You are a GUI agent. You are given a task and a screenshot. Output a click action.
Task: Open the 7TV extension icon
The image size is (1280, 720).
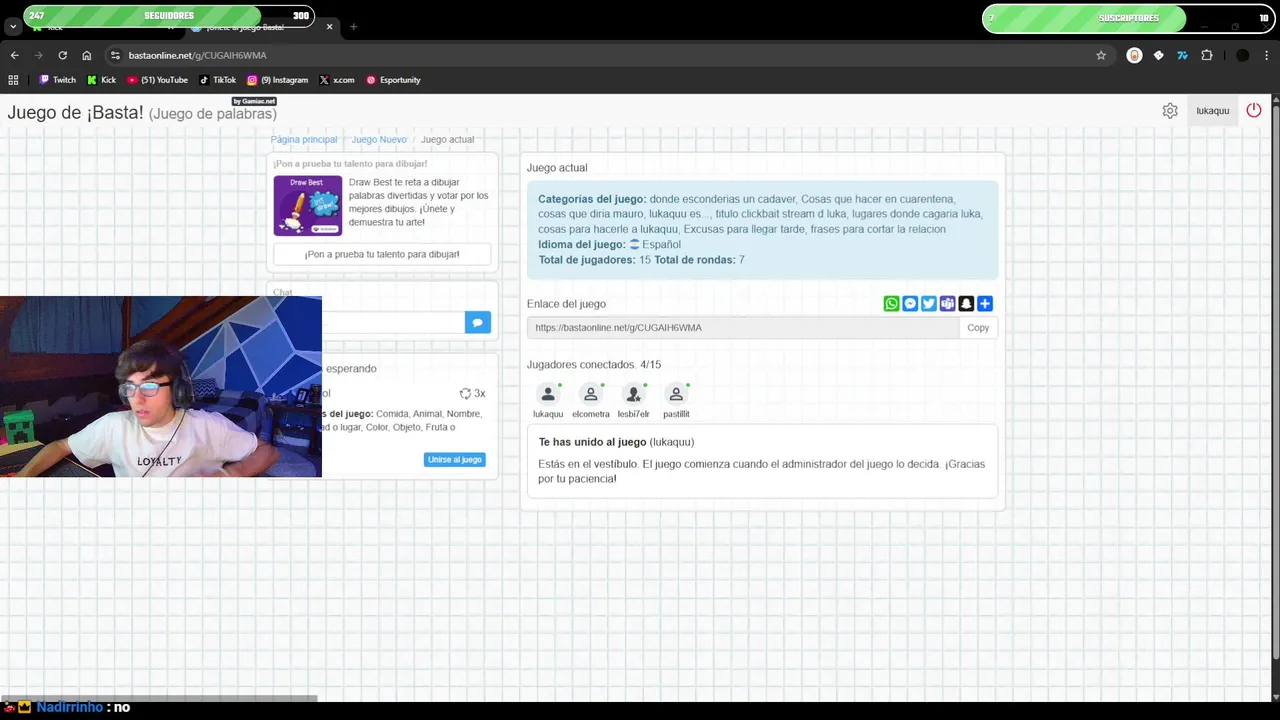(x=1182, y=55)
